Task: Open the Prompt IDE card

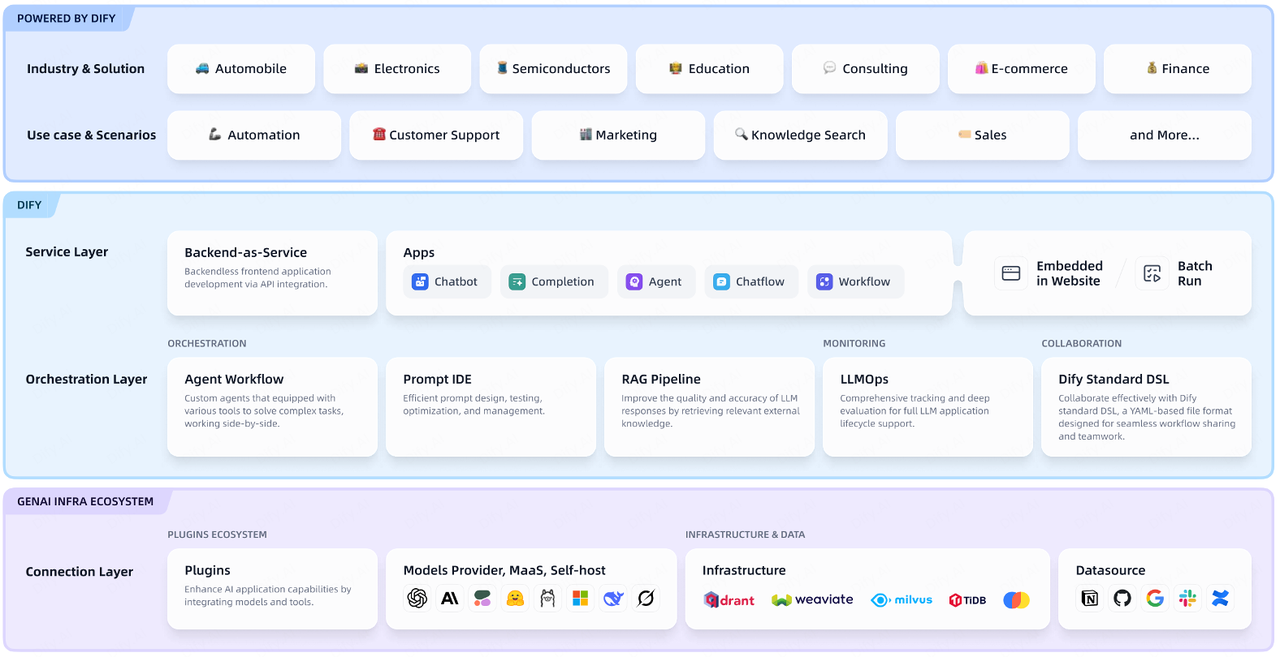Action: click(x=490, y=407)
